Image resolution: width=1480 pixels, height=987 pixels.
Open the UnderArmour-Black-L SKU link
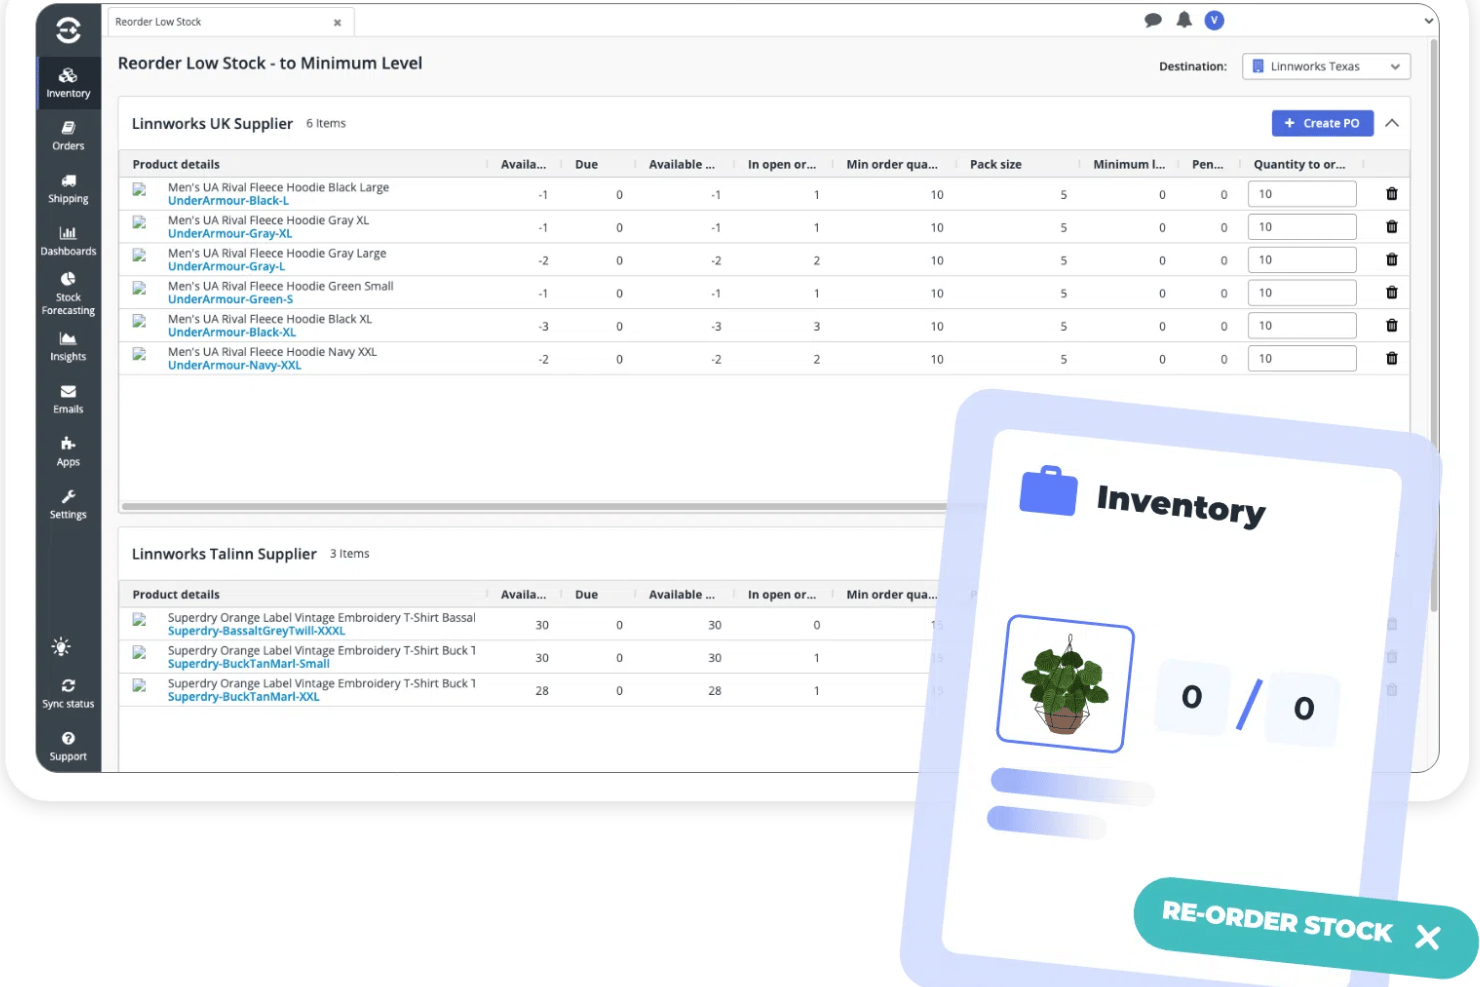[x=228, y=201]
